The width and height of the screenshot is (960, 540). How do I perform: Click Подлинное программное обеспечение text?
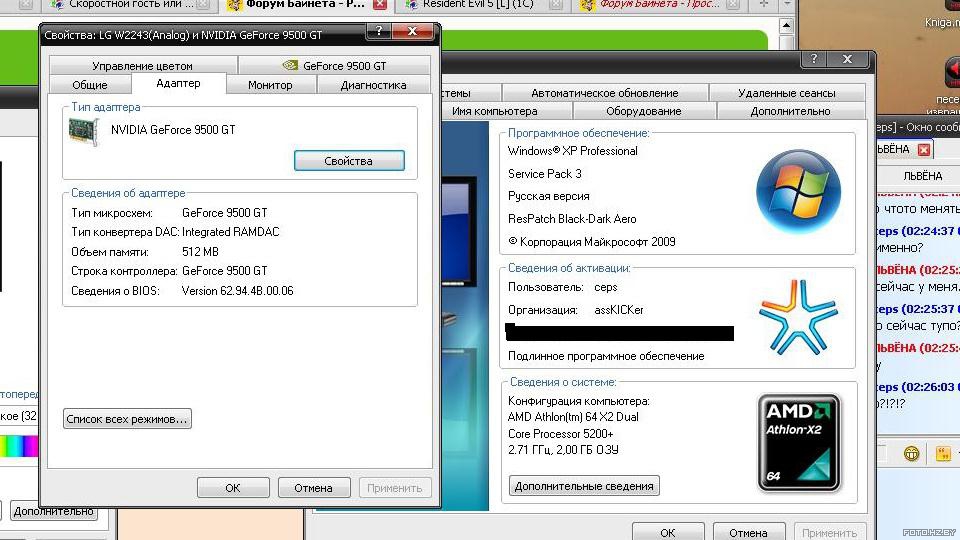click(x=606, y=356)
